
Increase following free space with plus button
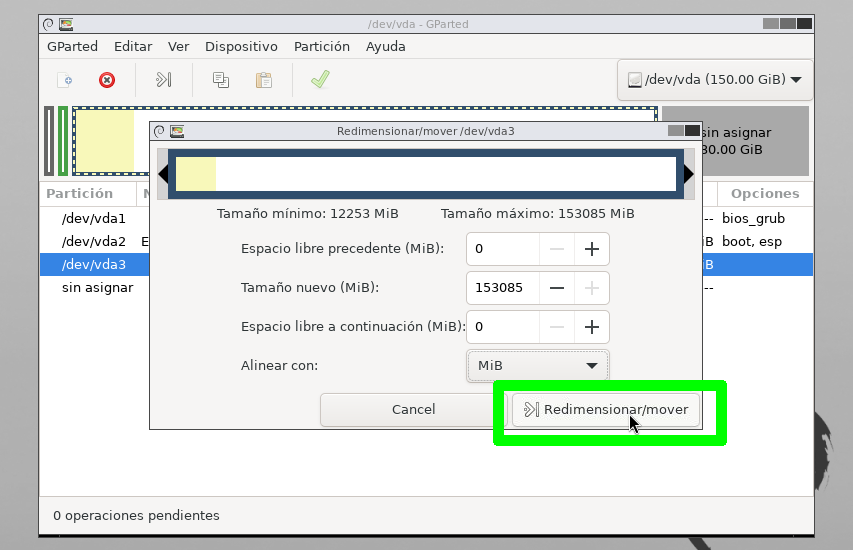[591, 327]
